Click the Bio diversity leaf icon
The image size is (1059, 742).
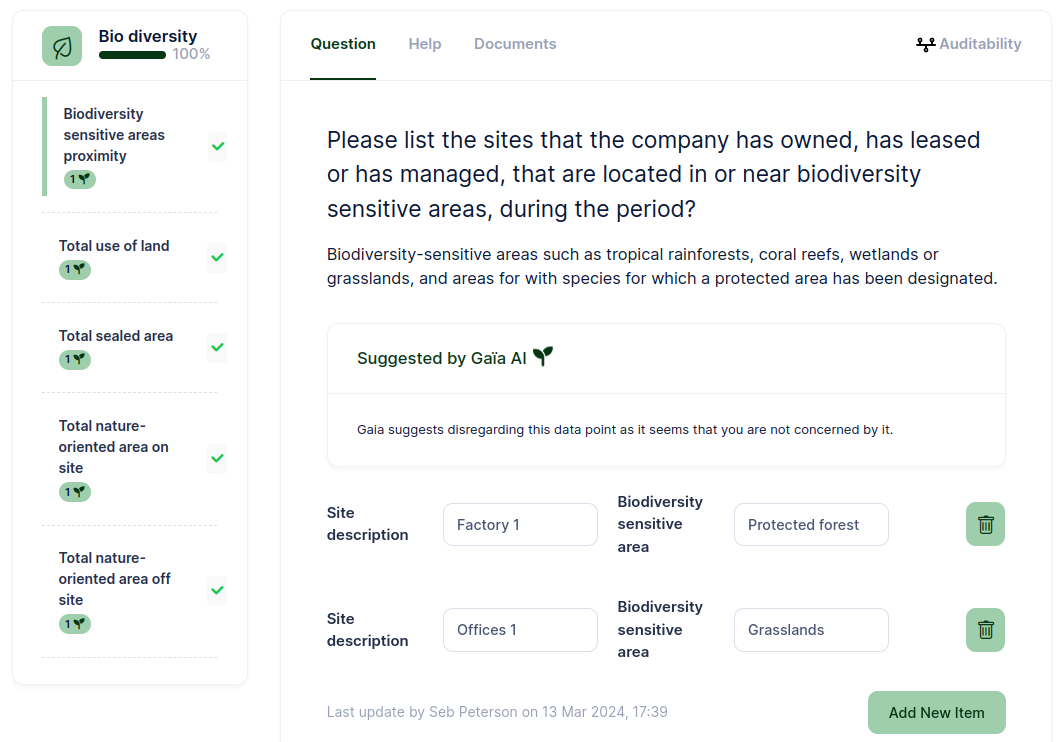click(x=62, y=46)
